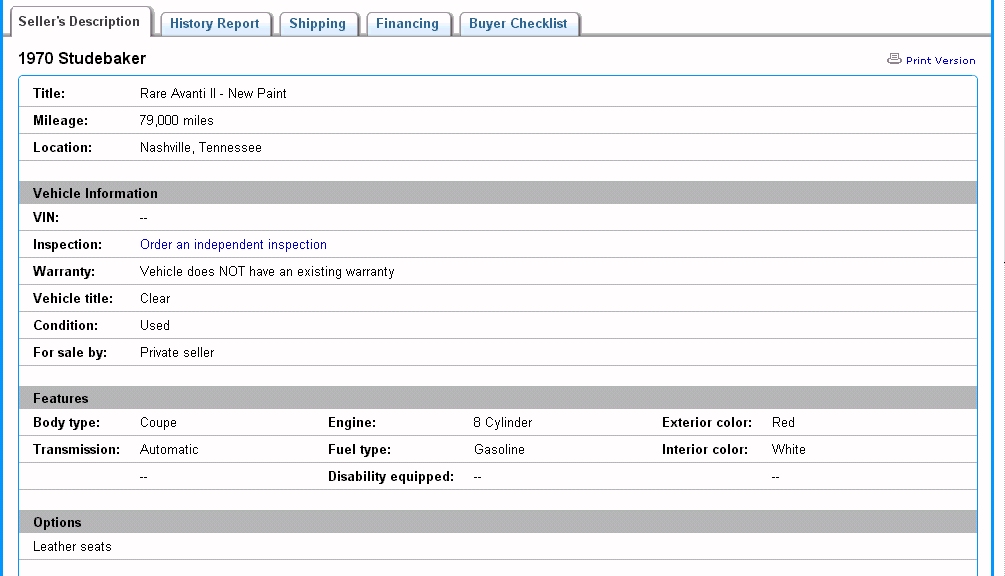The image size is (1005, 576).
Task: Switch to the Seller's Description tab
Action: tap(79, 22)
